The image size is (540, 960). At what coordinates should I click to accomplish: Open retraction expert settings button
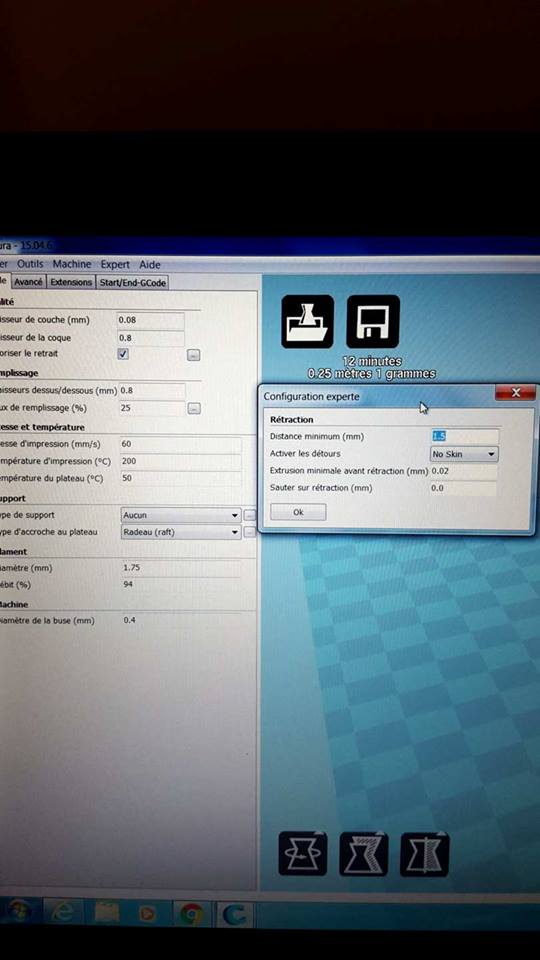click(193, 355)
